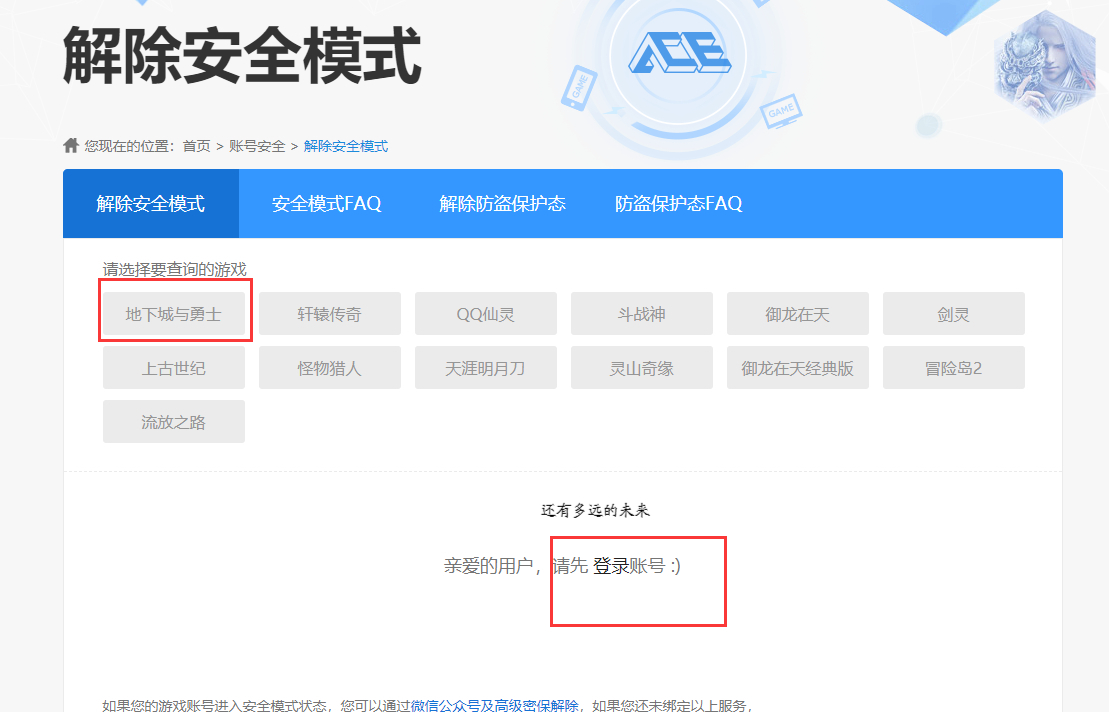Select the 御龙在天 game
The width and height of the screenshot is (1109, 712).
(x=798, y=313)
